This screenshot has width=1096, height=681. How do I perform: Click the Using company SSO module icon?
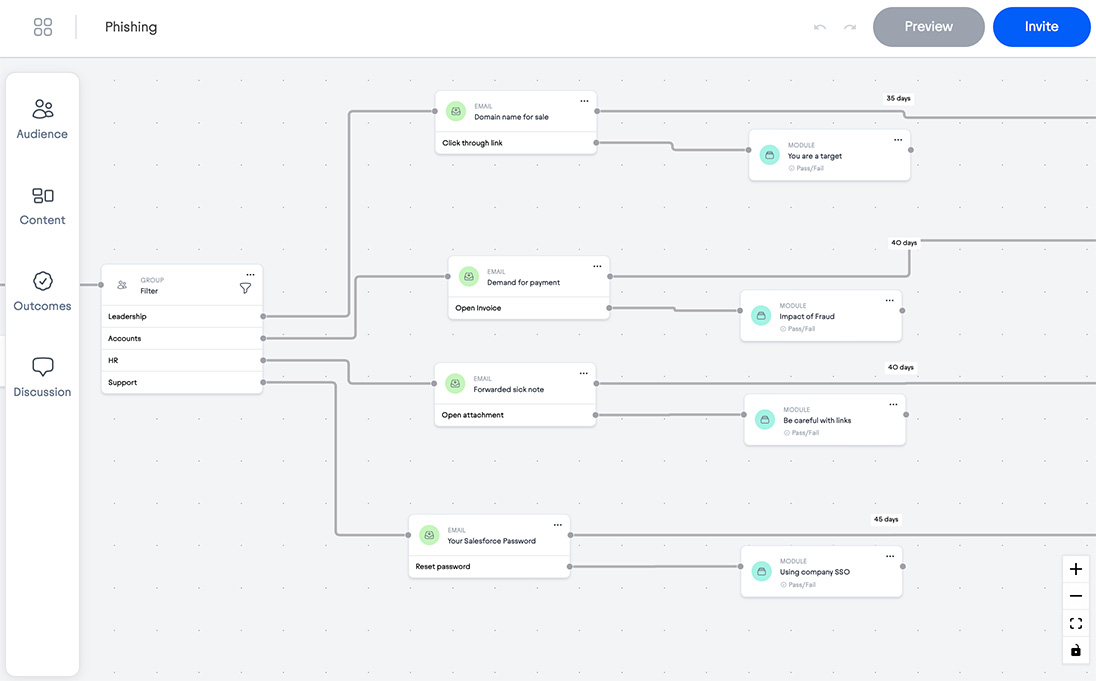[x=762, y=571]
